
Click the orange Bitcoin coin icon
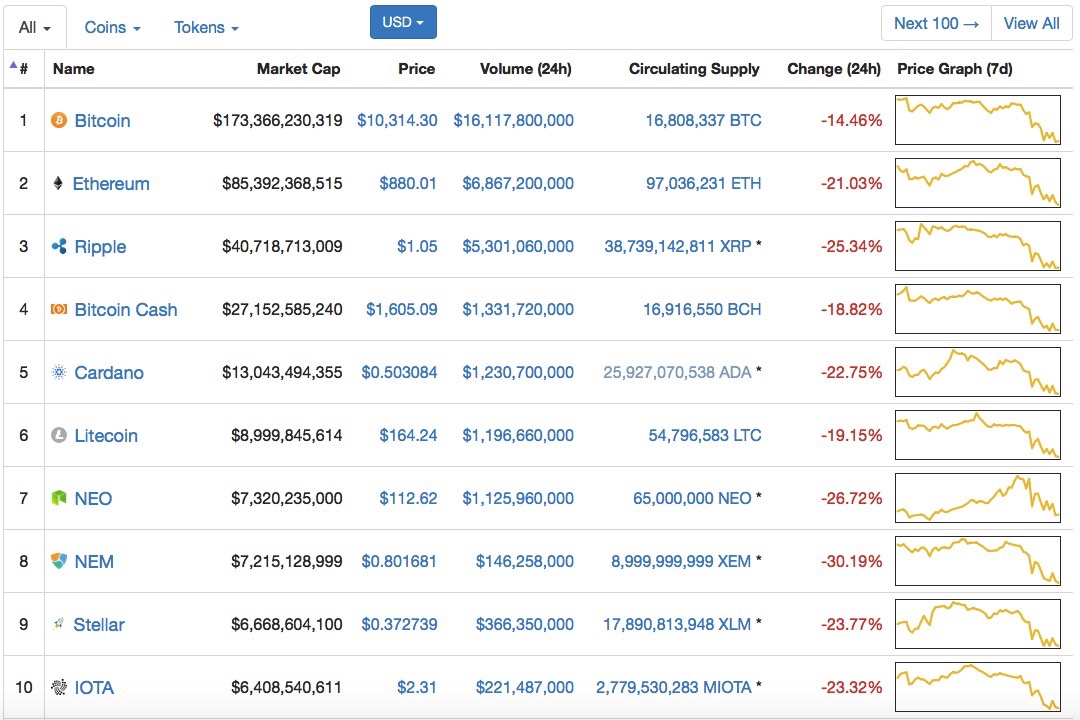point(59,121)
